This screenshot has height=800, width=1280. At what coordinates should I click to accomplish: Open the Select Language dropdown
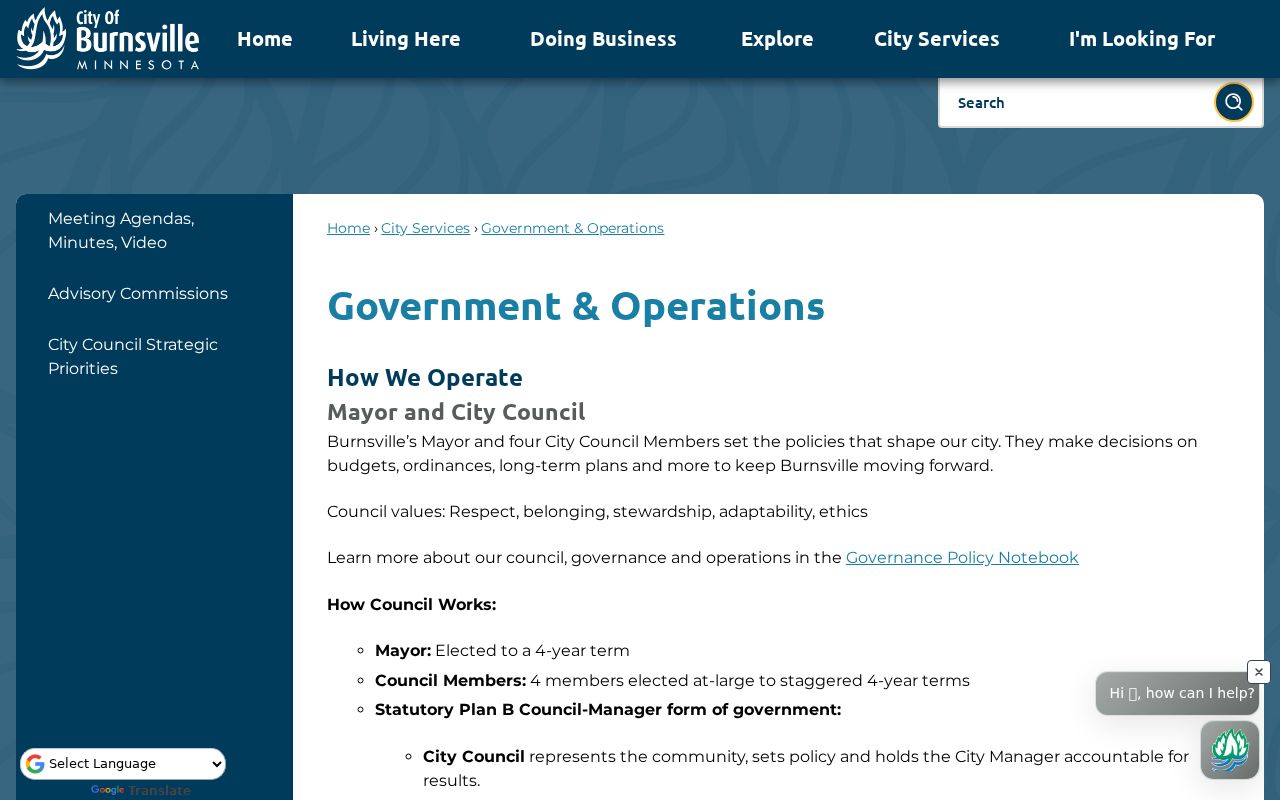coord(123,764)
